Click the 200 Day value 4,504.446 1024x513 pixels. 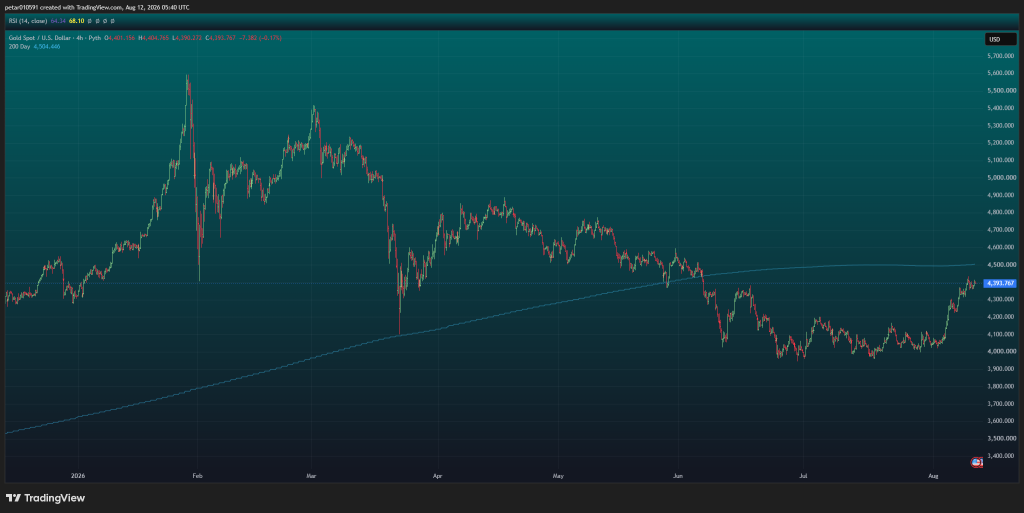point(47,47)
